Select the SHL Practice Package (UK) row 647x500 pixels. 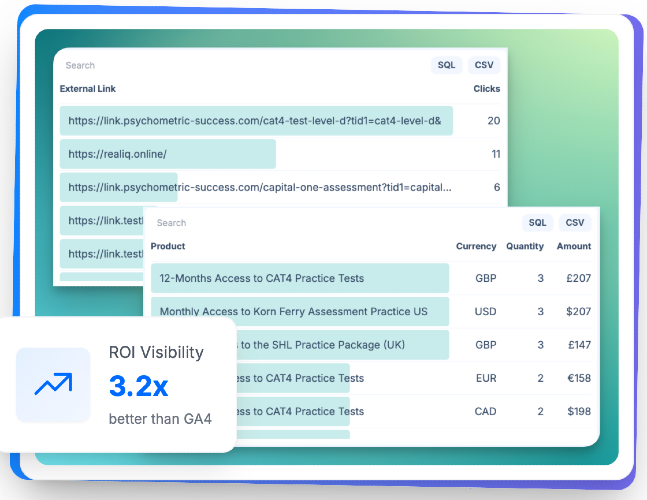[x=414, y=345]
